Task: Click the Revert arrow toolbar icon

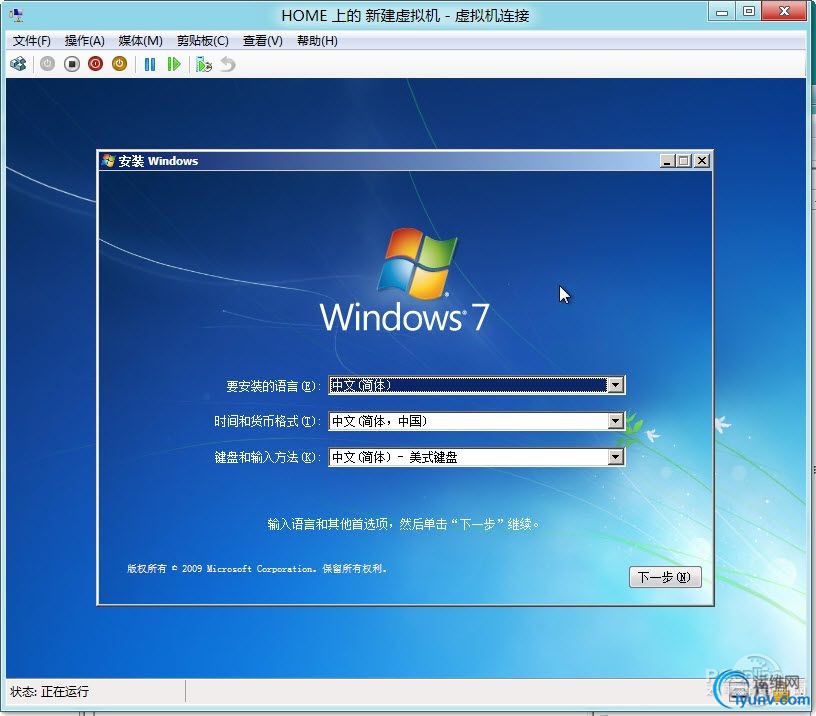Action: pyautogui.click(x=228, y=64)
